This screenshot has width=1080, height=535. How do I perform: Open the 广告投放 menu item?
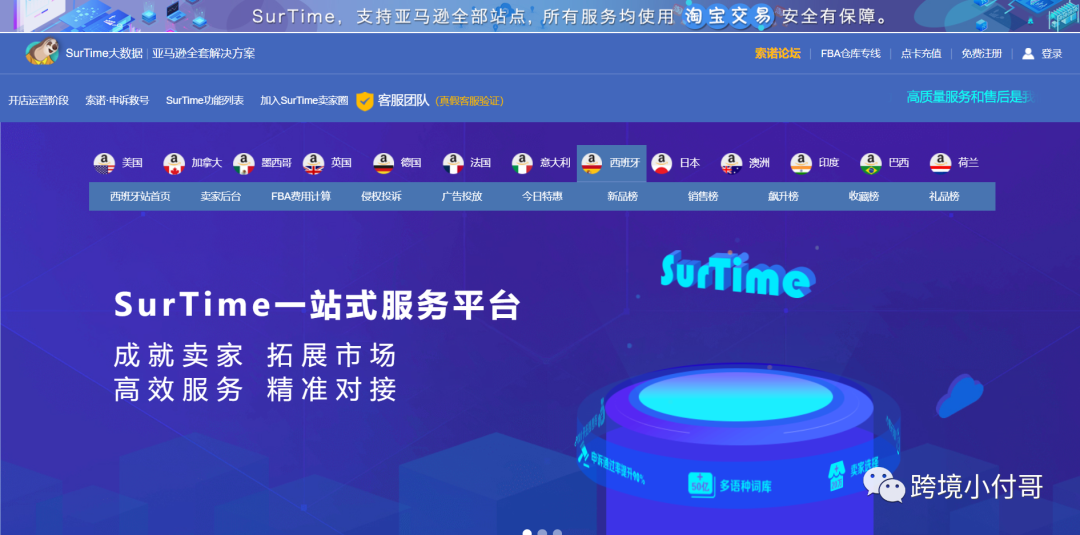[x=461, y=196]
